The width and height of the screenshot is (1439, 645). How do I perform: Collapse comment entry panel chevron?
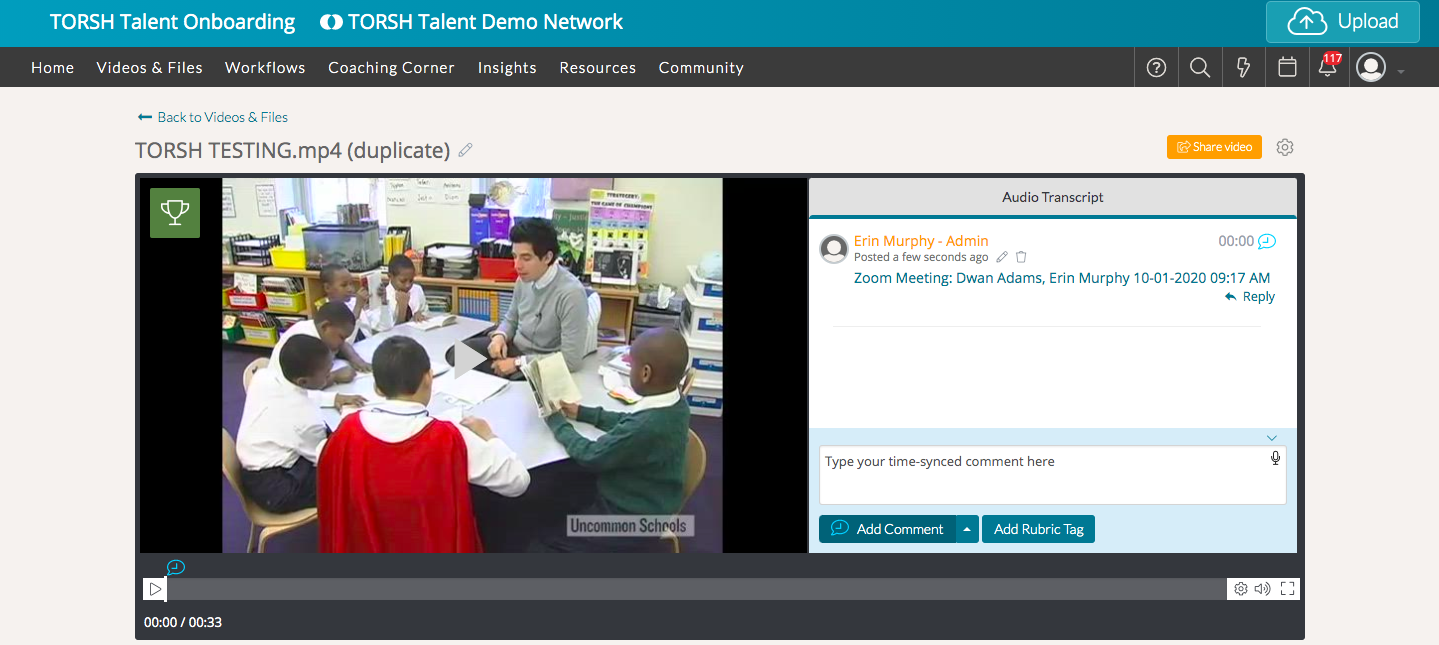(x=1272, y=438)
